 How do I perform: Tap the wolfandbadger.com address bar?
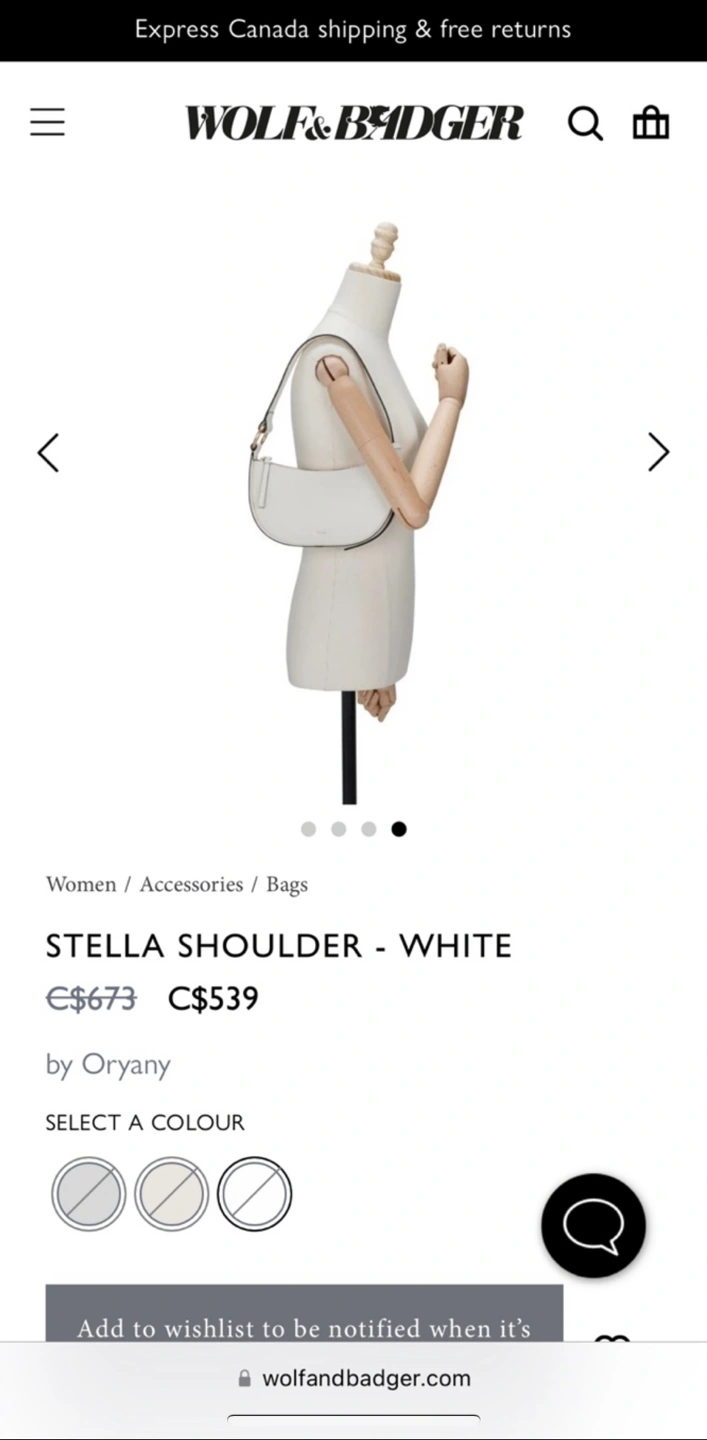click(x=353, y=1378)
